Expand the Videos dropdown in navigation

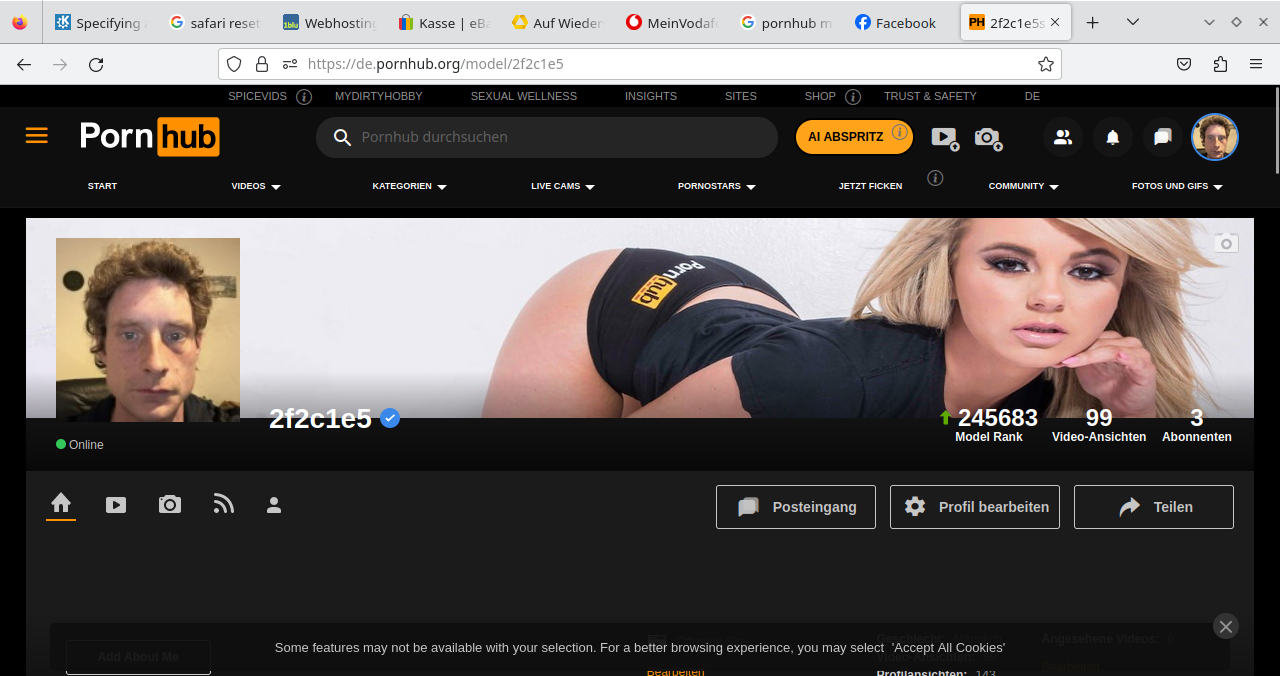tap(256, 186)
